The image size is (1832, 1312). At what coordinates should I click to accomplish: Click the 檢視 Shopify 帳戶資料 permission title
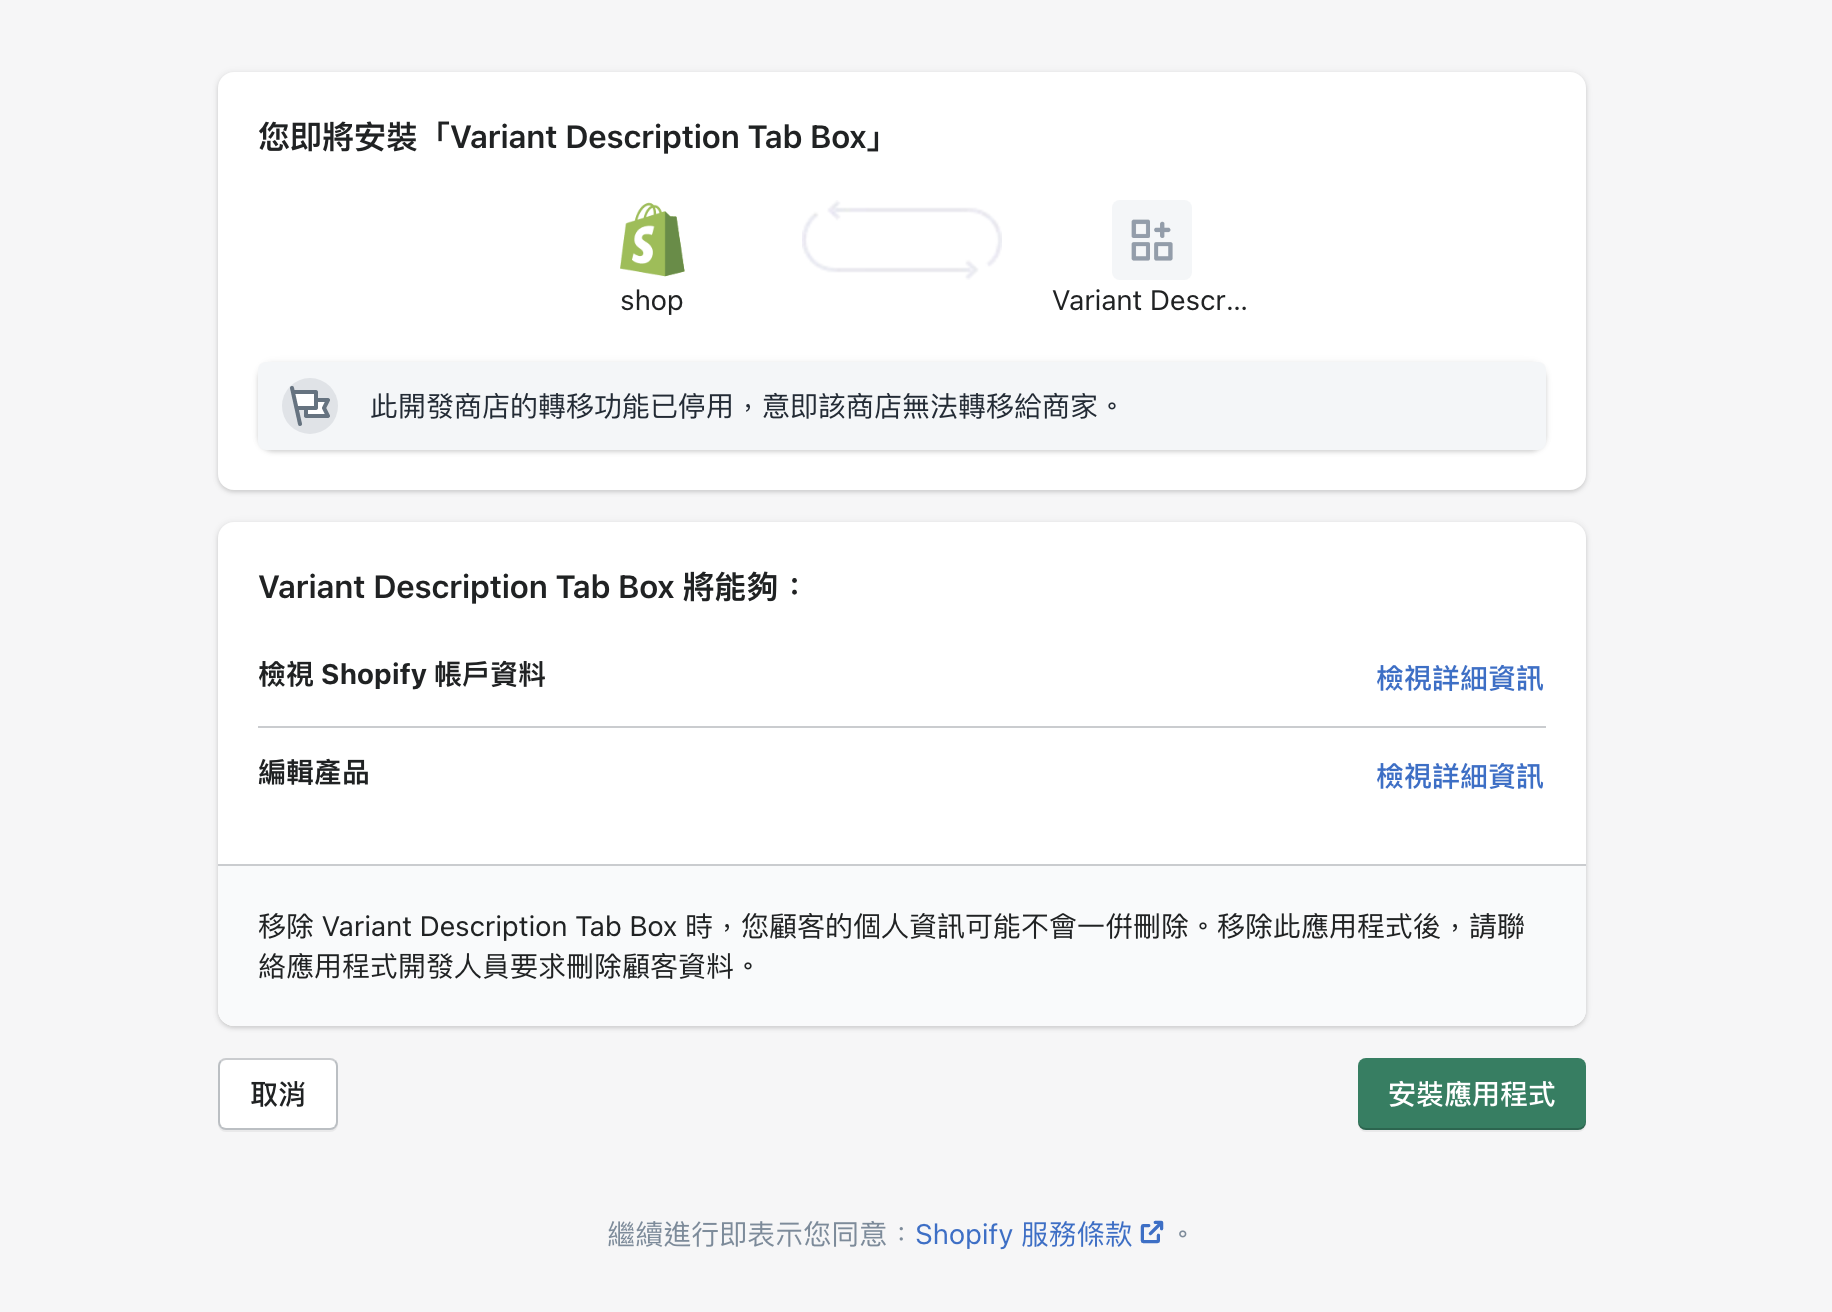(x=402, y=674)
